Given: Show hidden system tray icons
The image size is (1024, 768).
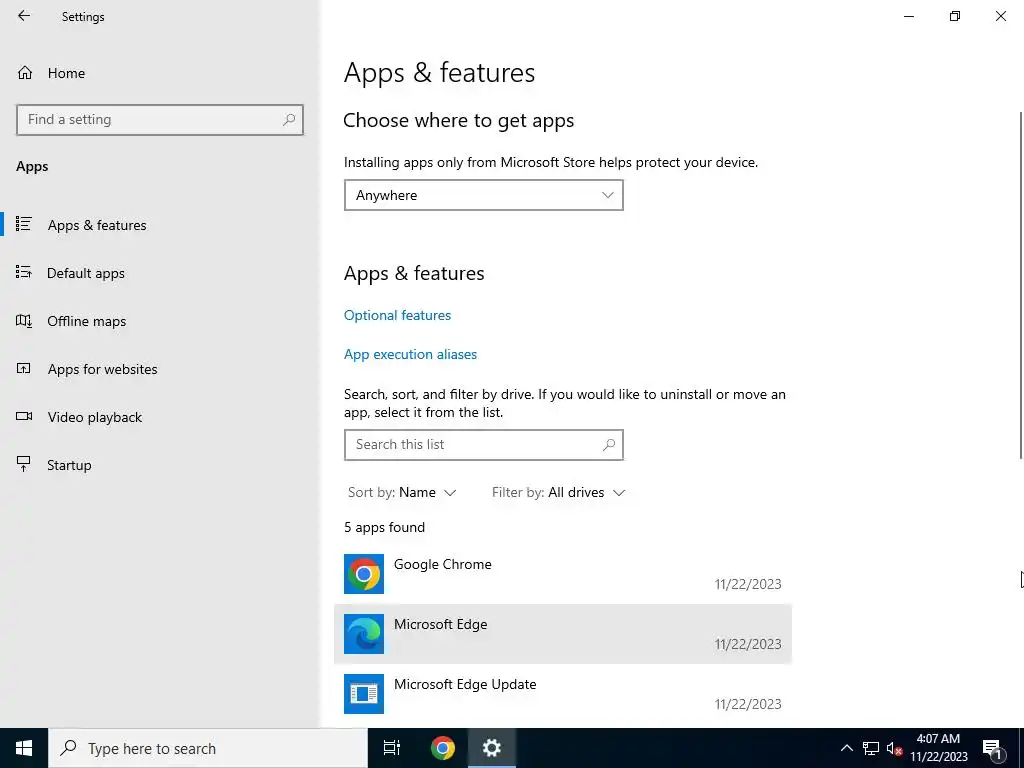Looking at the screenshot, I should [x=846, y=748].
